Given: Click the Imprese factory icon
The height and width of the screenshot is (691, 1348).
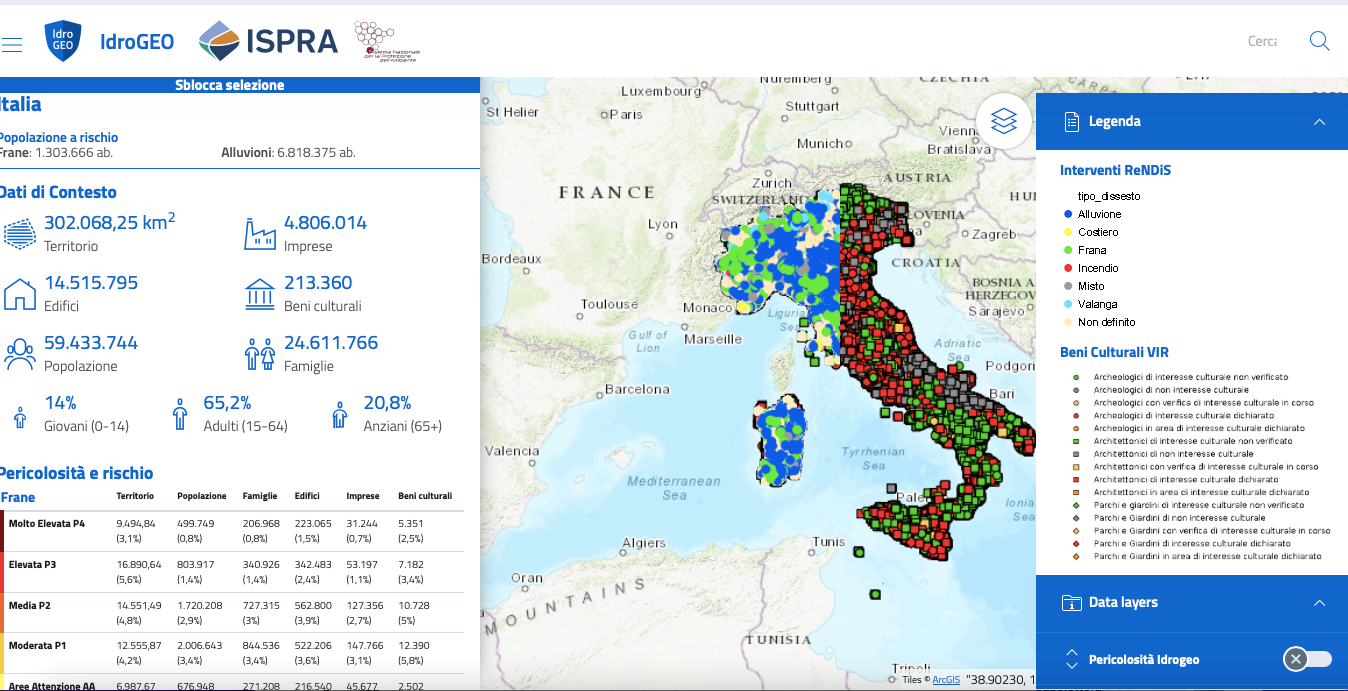Looking at the screenshot, I should tap(259, 233).
